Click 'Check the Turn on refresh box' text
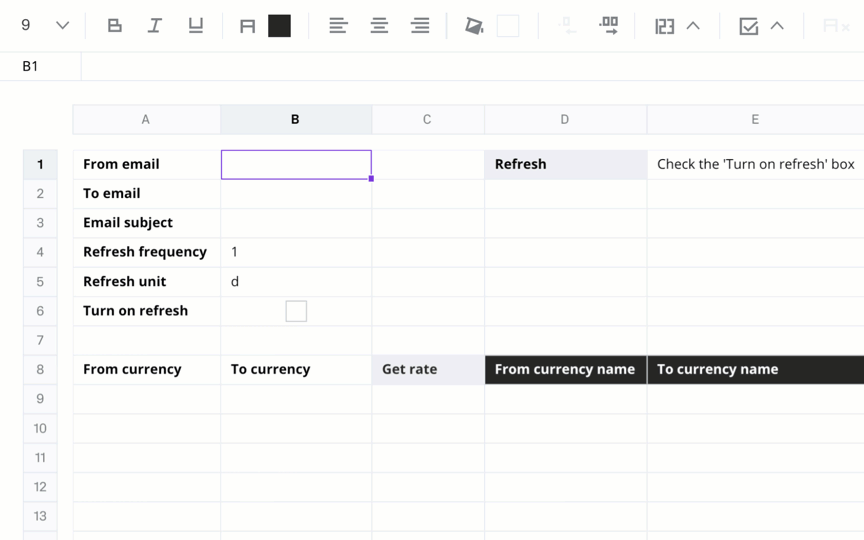The width and height of the screenshot is (864, 540). pos(755,164)
